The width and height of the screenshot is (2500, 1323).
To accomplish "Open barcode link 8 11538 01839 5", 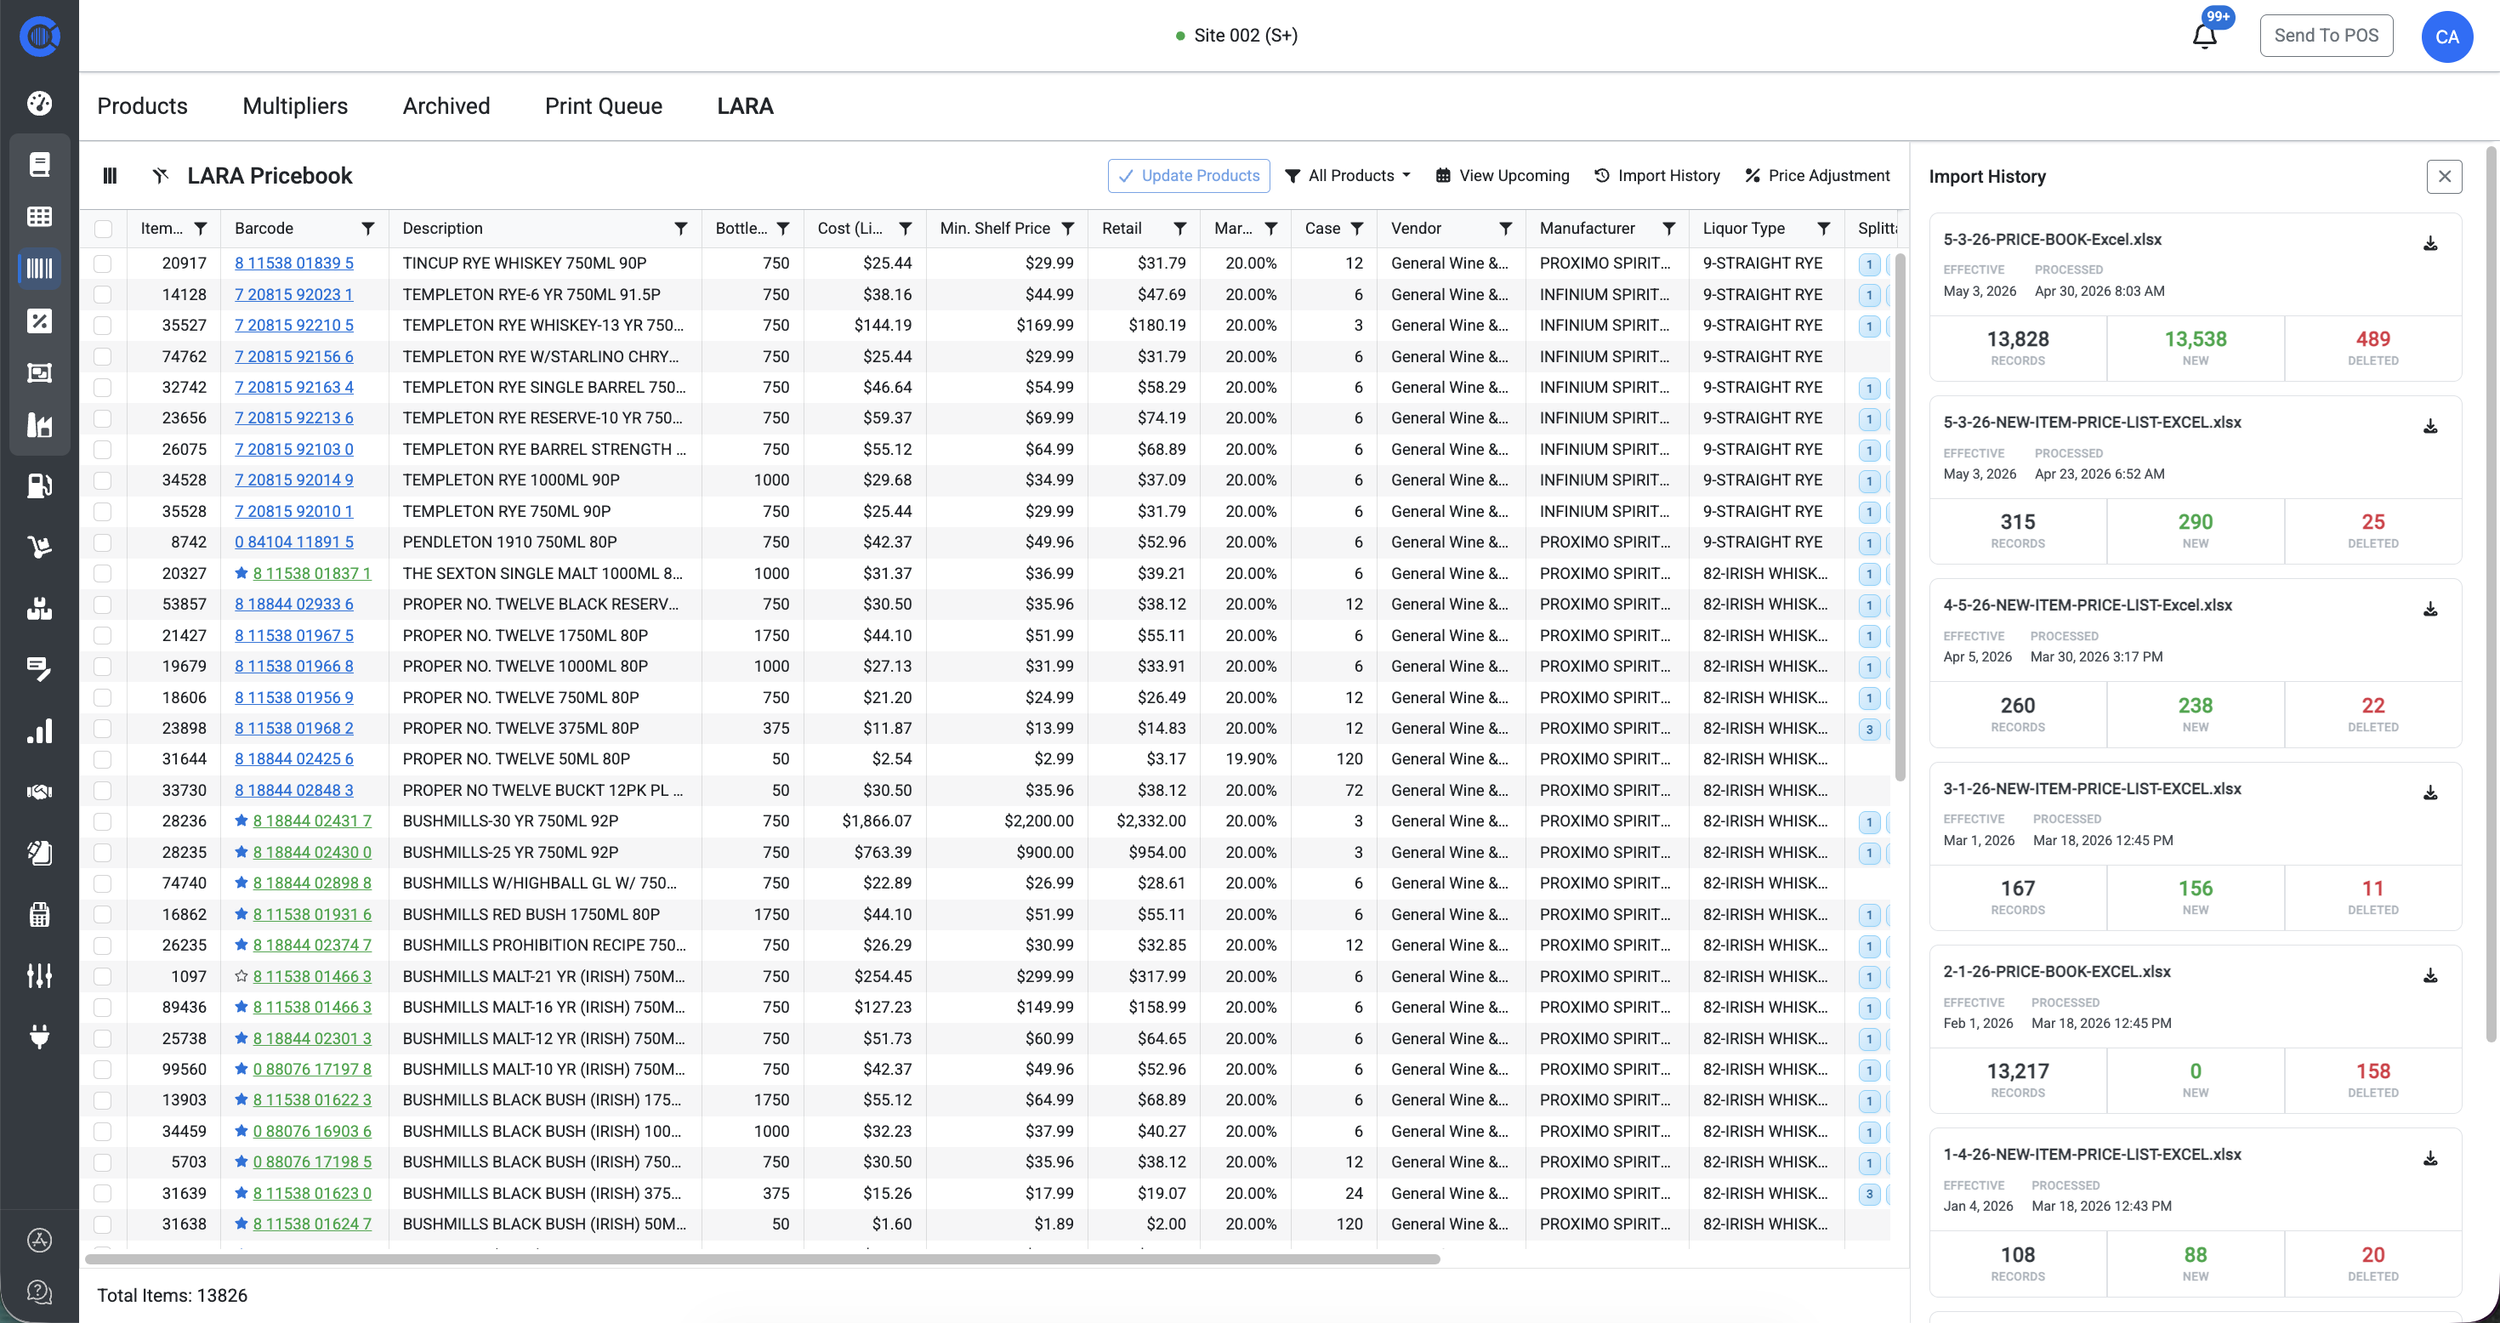I will coord(294,263).
